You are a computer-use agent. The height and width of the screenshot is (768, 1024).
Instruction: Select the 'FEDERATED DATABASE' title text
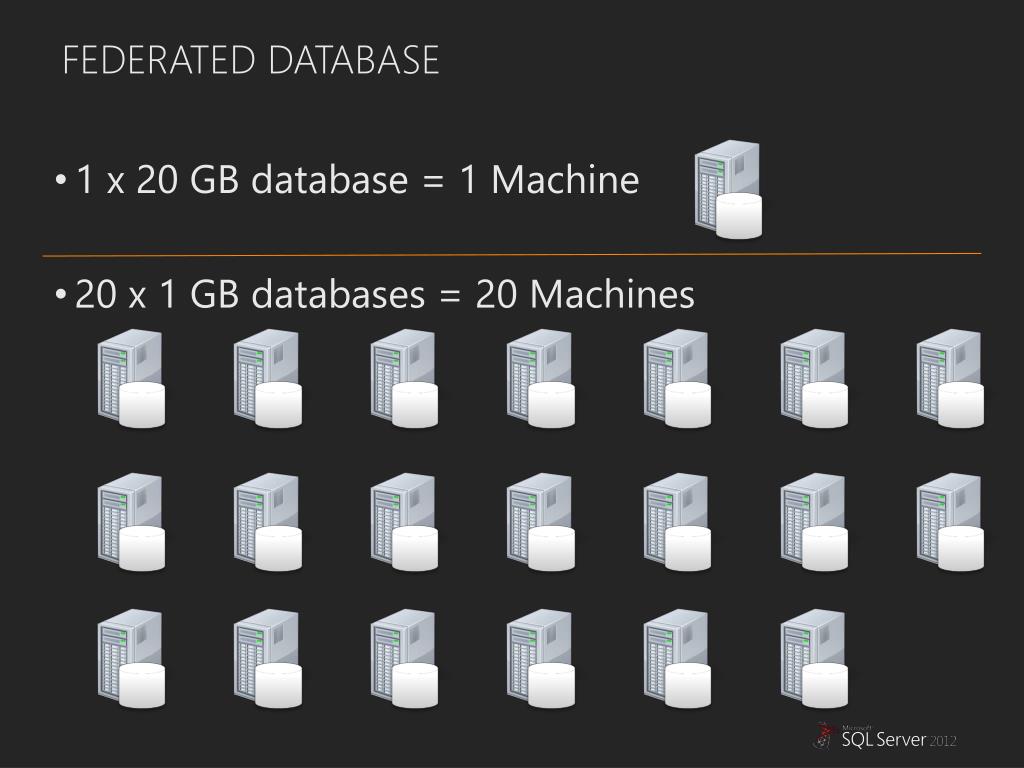coord(251,60)
